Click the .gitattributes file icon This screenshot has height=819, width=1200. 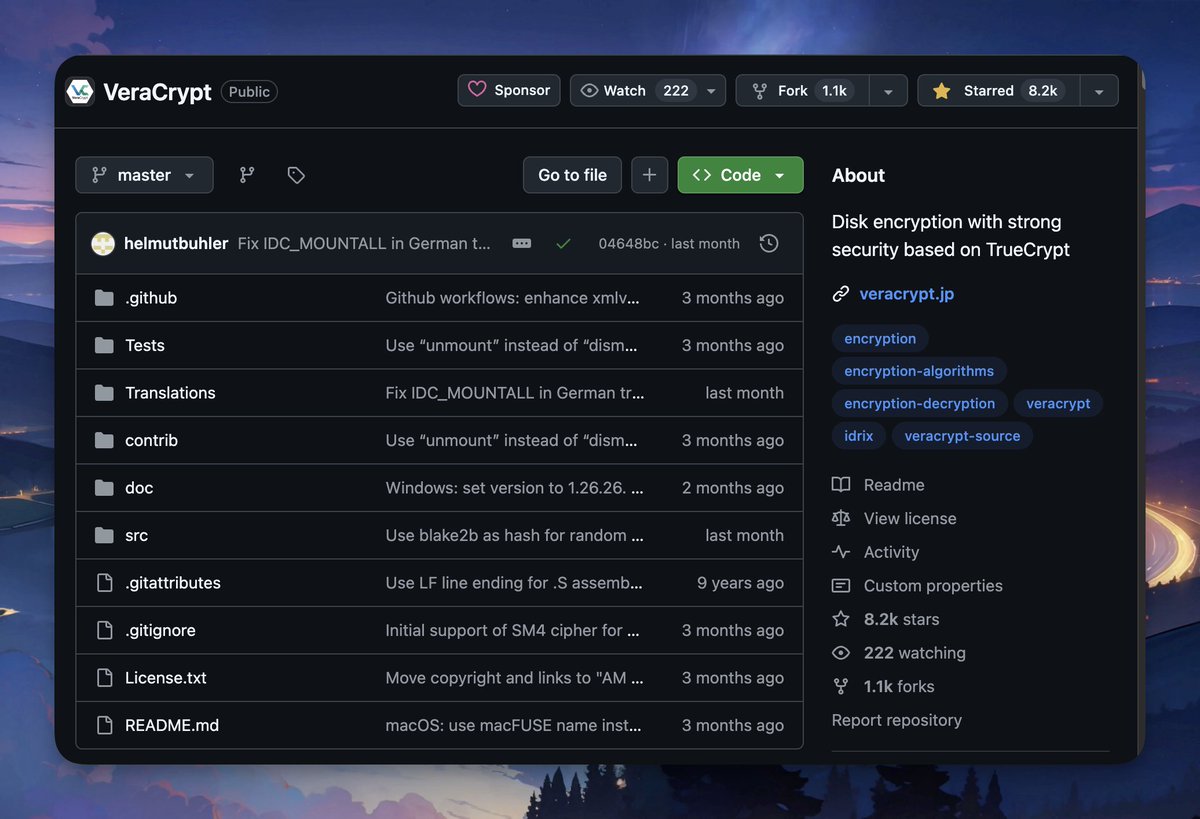[x=104, y=583]
